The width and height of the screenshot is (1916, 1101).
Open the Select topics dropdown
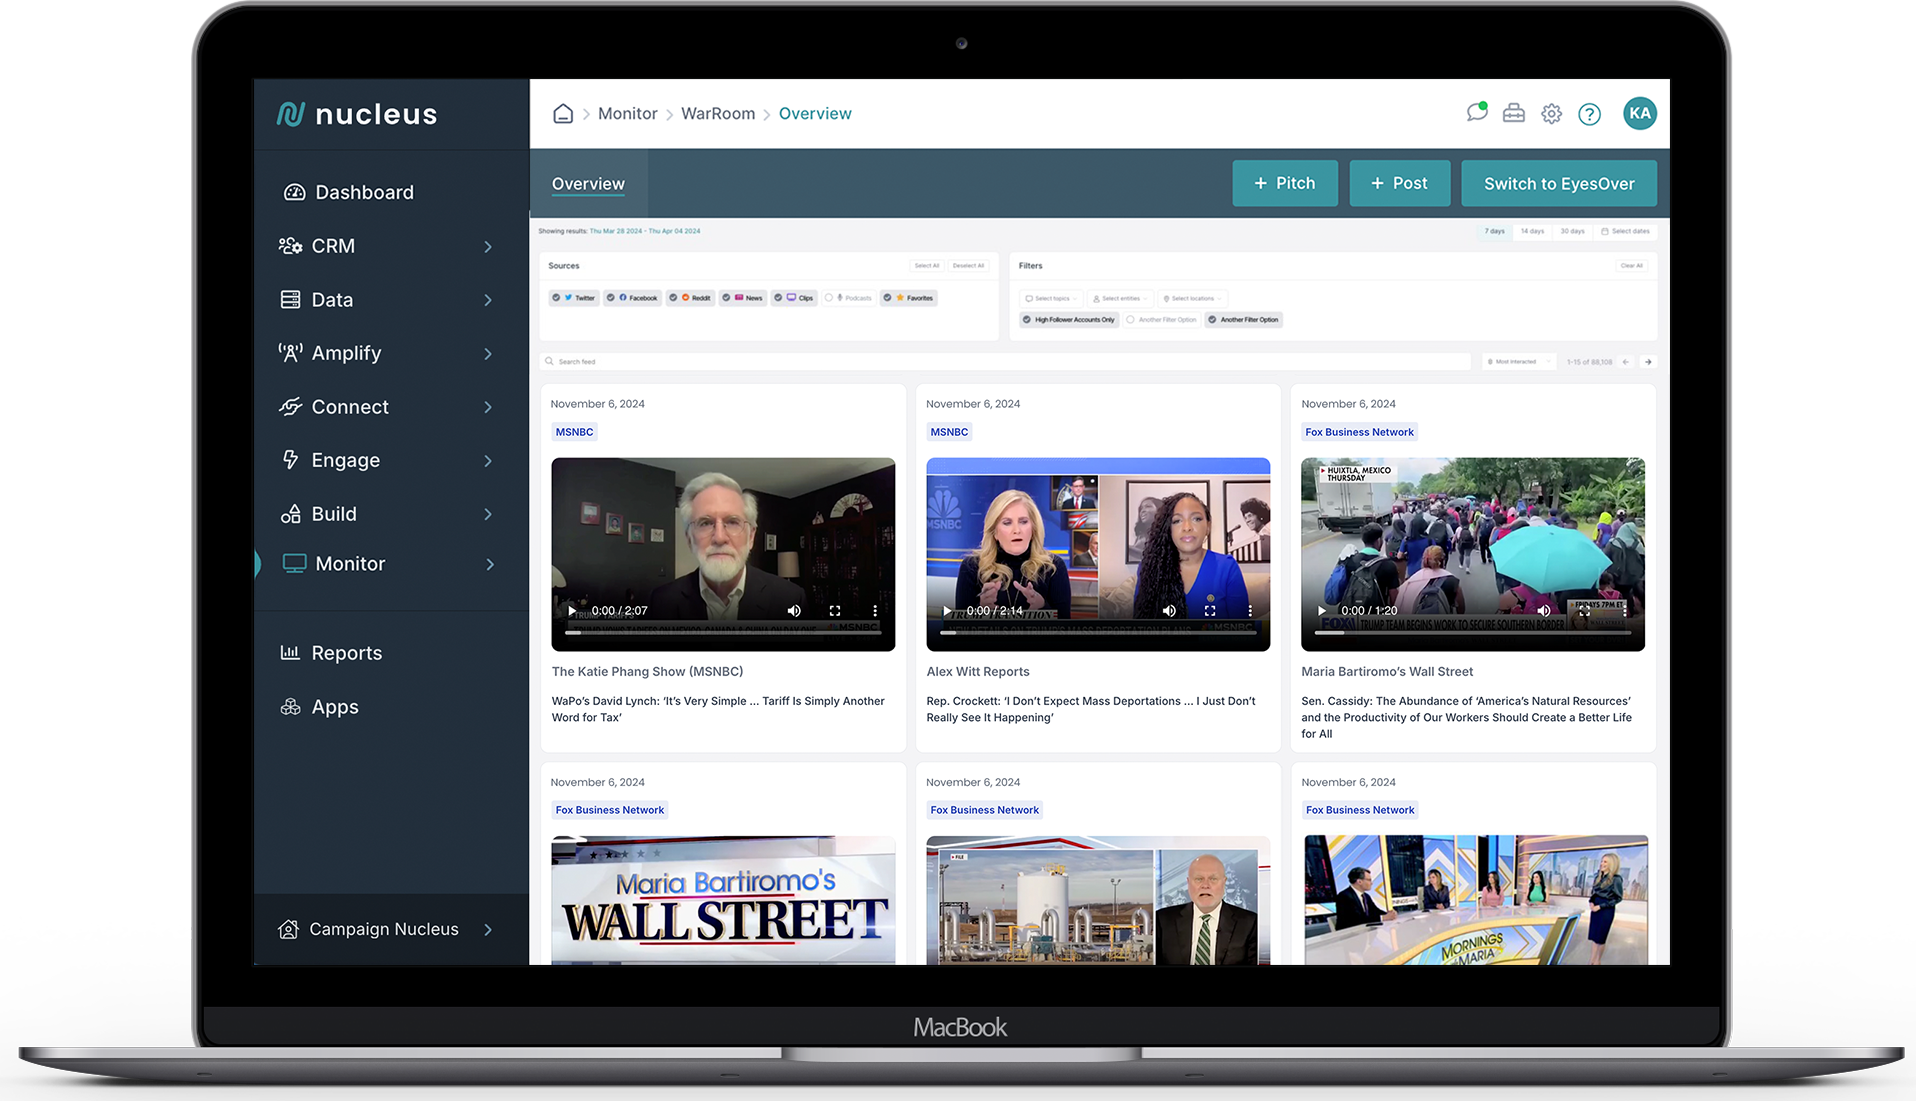point(1050,298)
